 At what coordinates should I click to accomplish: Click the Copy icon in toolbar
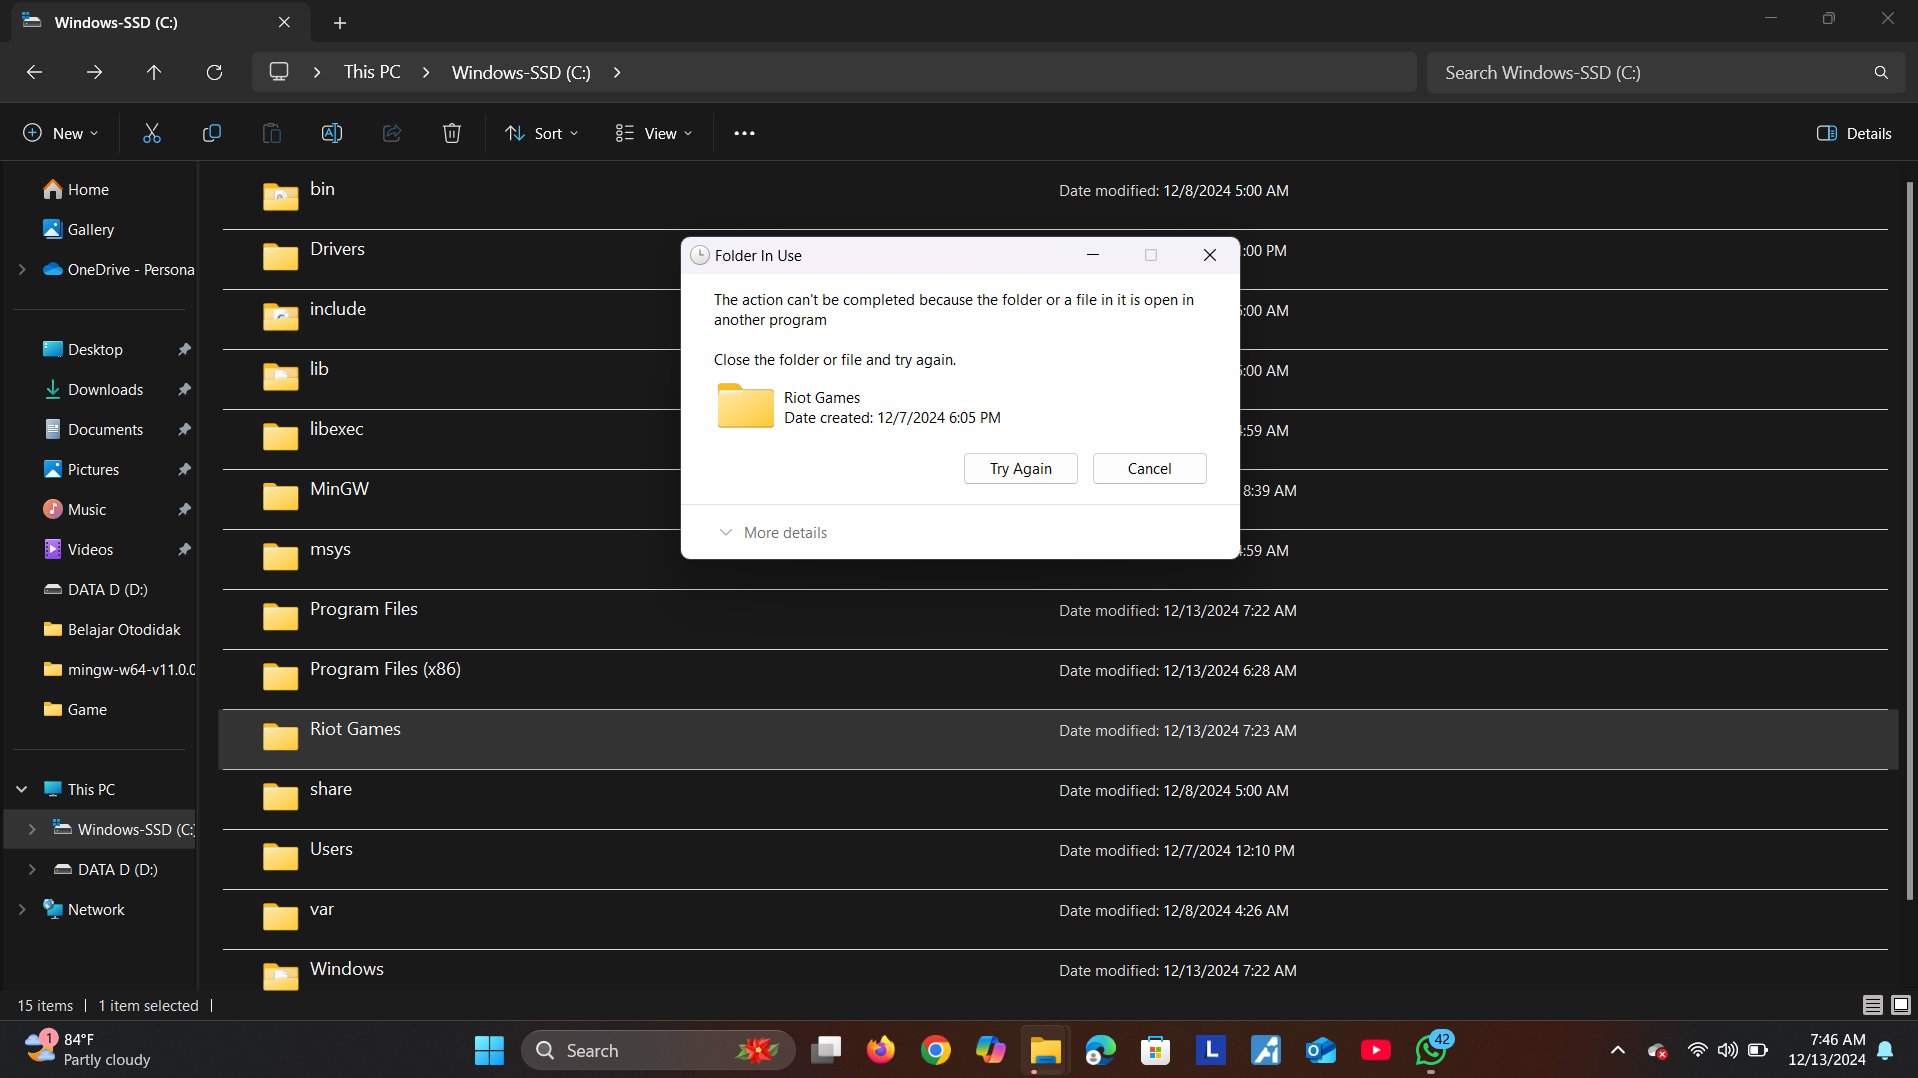(x=212, y=133)
